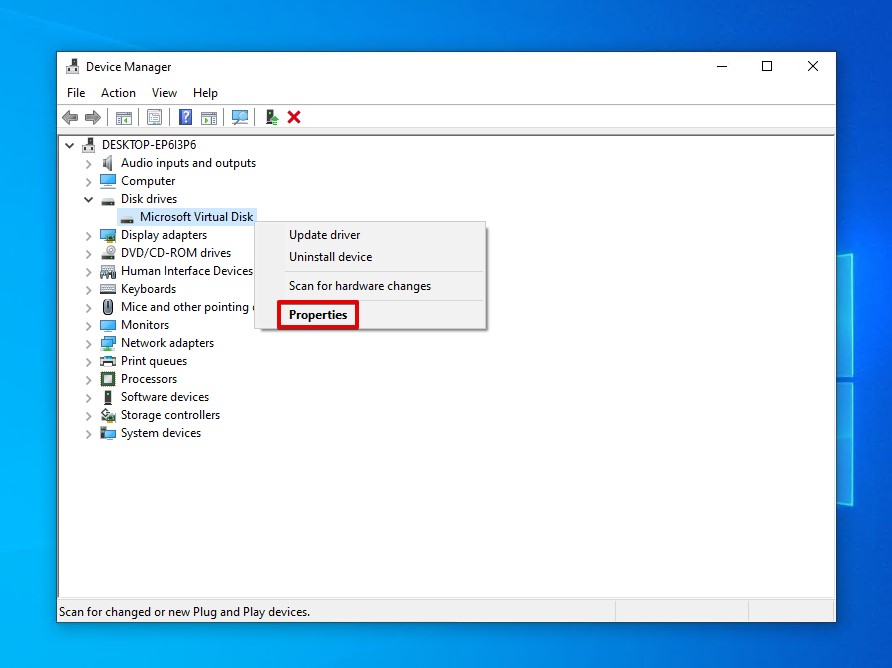Click the red X uninstall device icon
Viewport: 892px width, 668px height.
294,117
